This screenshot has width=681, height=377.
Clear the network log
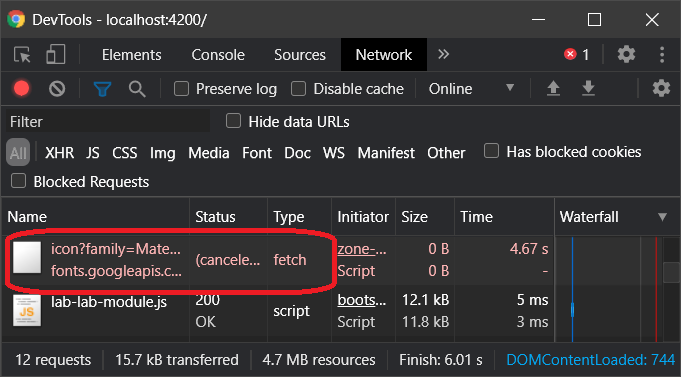(57, 89)
